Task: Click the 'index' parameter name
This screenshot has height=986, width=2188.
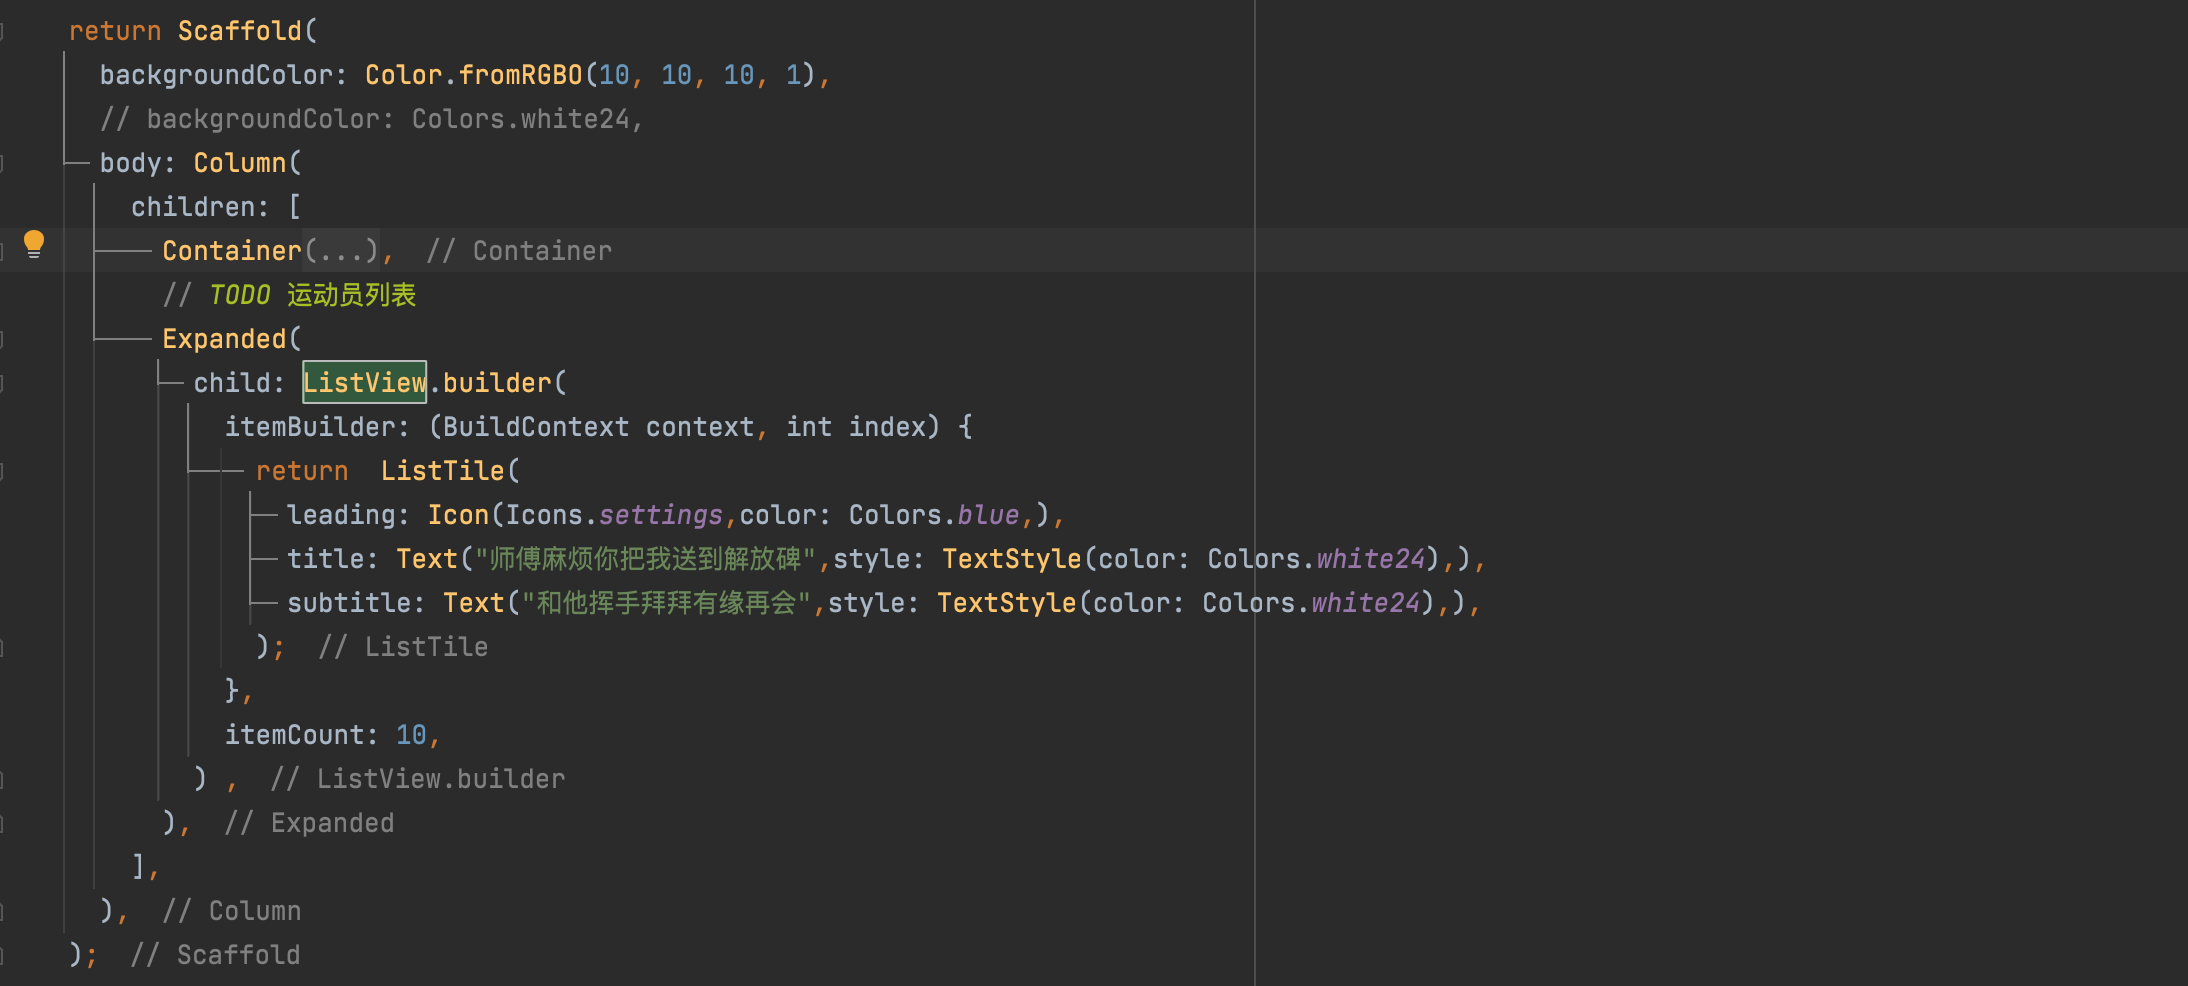Action: pos(887,426)
